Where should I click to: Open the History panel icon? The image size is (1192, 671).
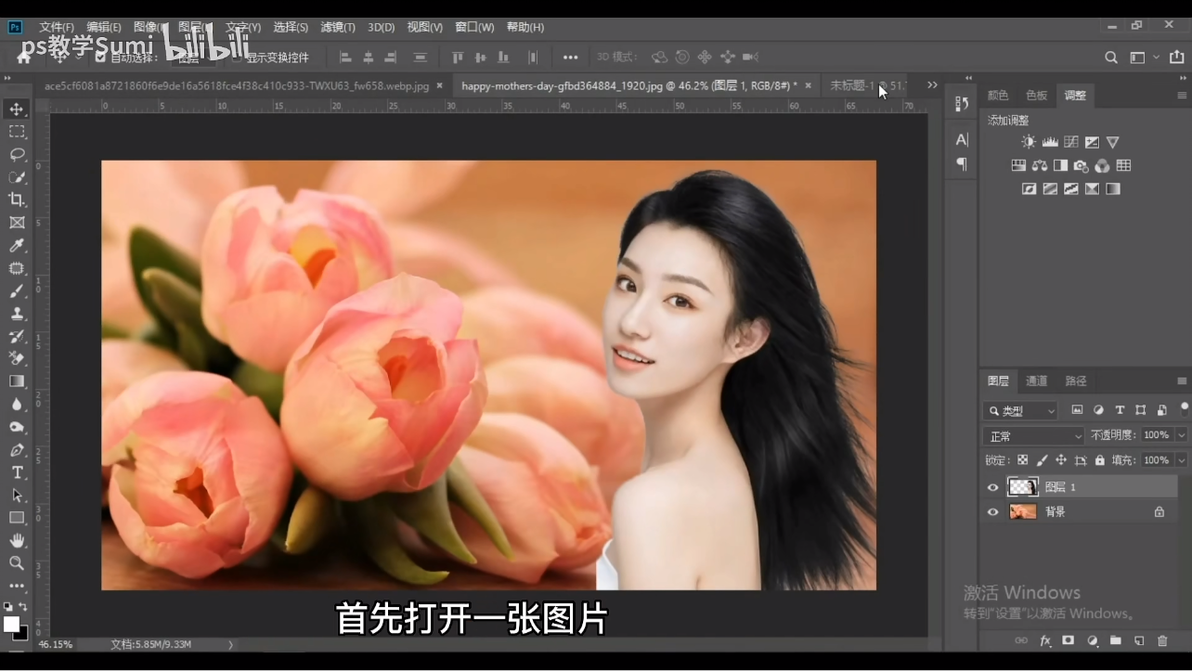click(962, 103)
